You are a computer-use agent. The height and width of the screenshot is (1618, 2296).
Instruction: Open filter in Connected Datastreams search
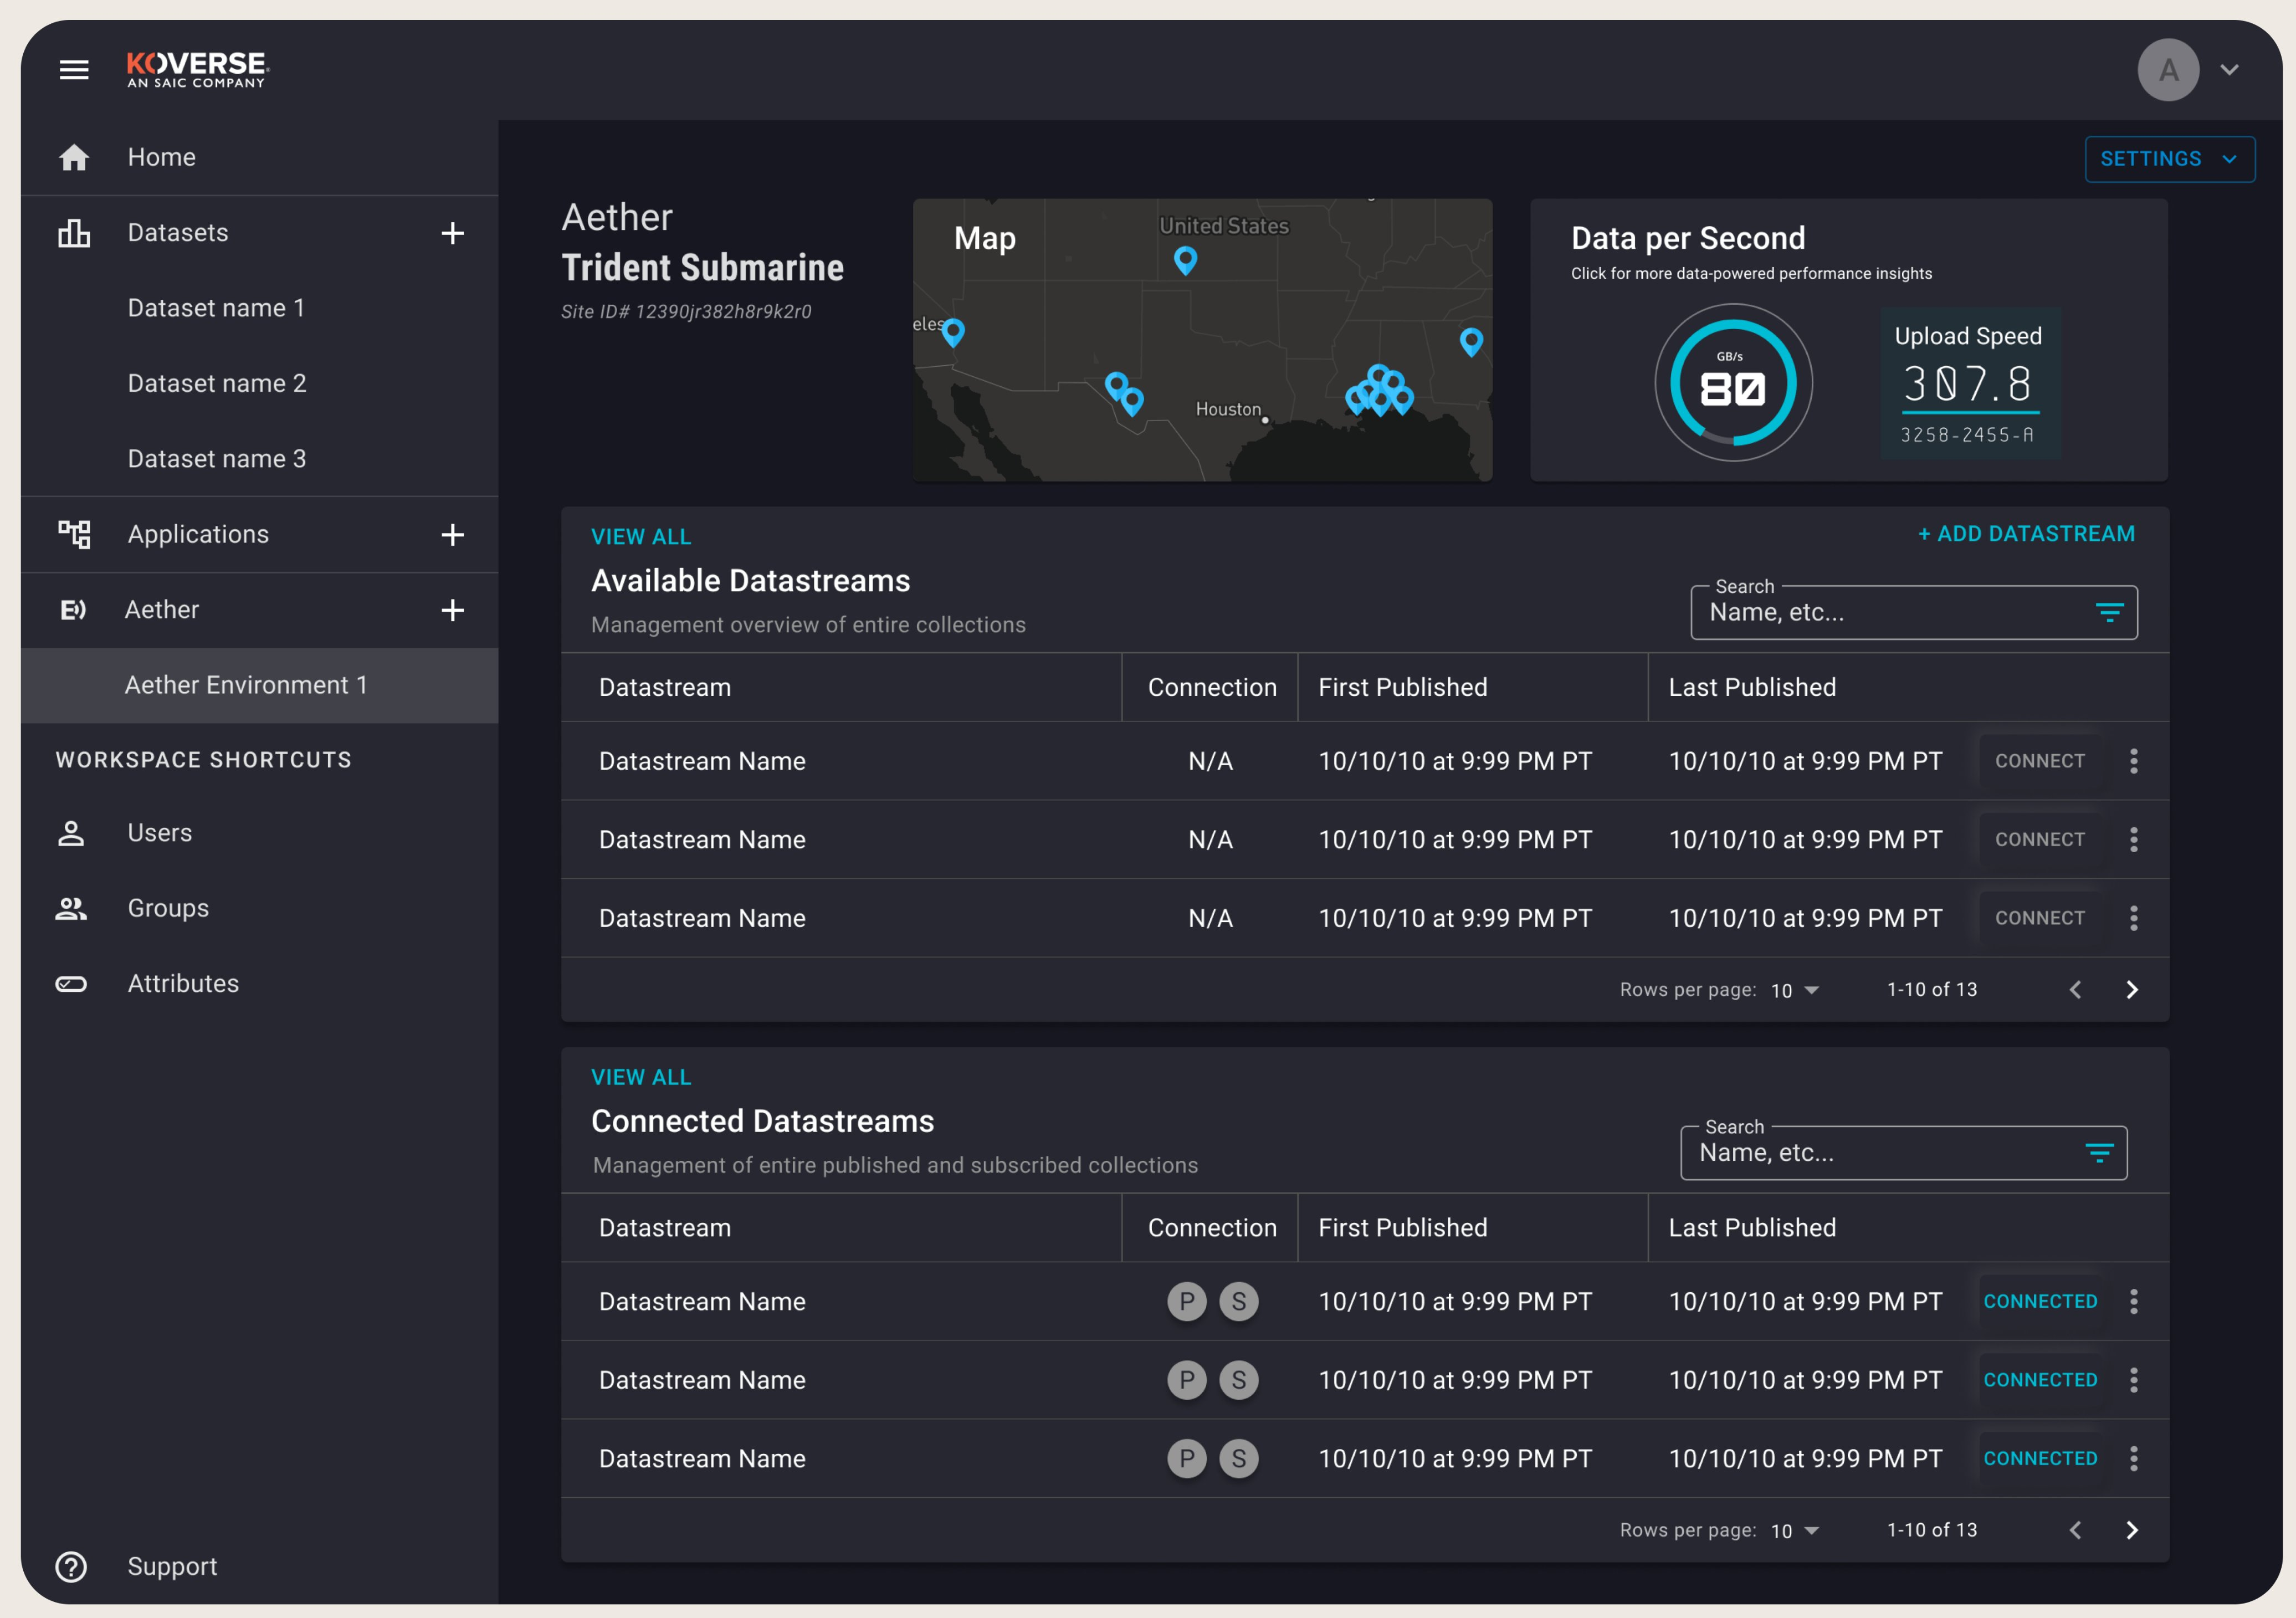pyautogui.click(x=2099, y=1153)
